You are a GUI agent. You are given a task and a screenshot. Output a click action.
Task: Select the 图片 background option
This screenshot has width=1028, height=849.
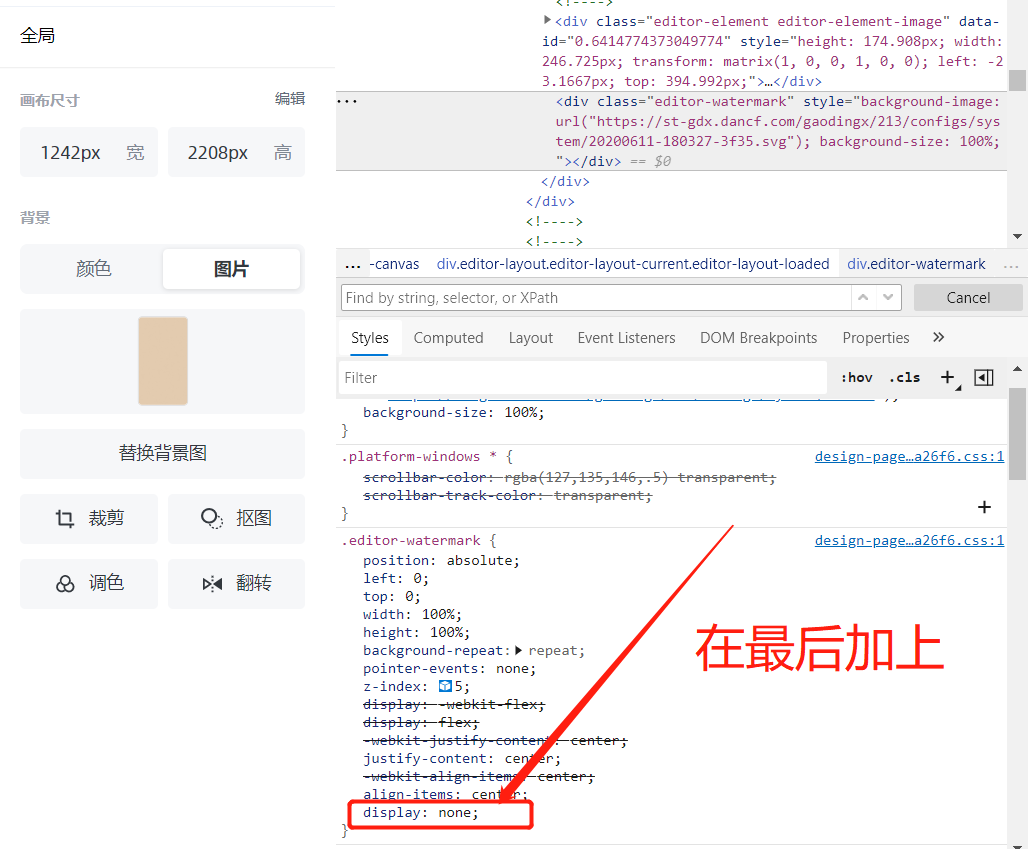pyautogui.click(x=231, y=269)
